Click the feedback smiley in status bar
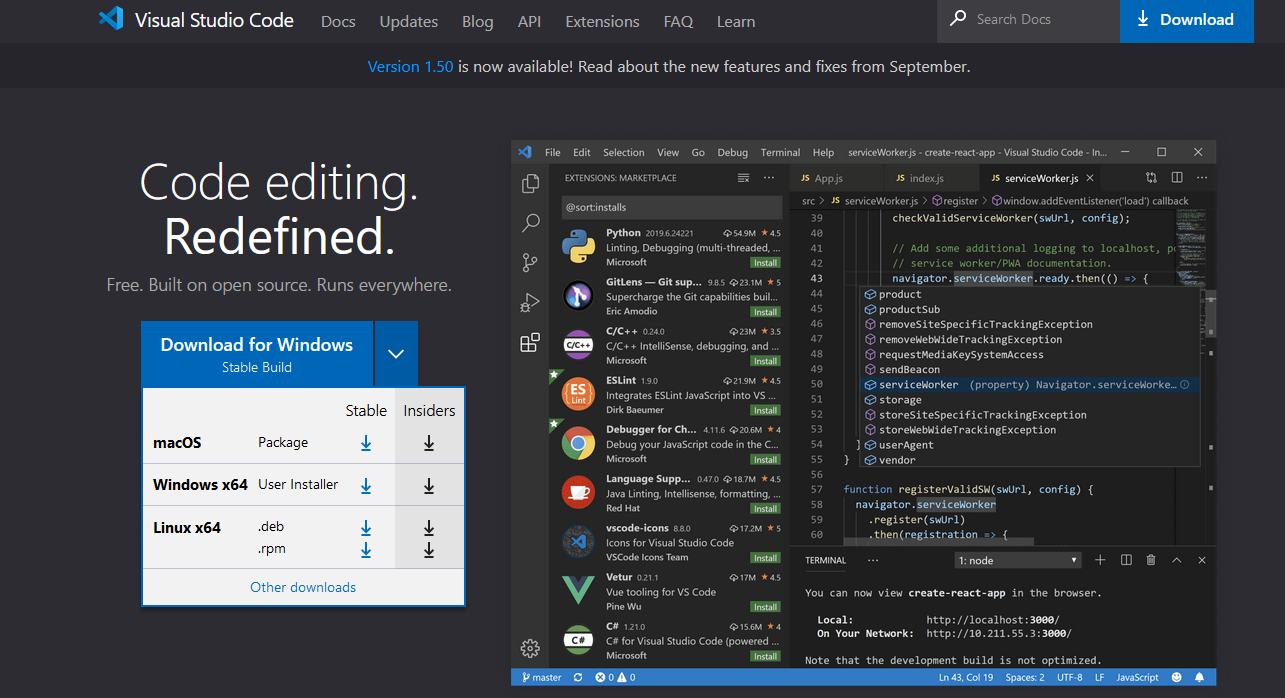Viewport: 1285px width, 698px height. coord(1176,677)
